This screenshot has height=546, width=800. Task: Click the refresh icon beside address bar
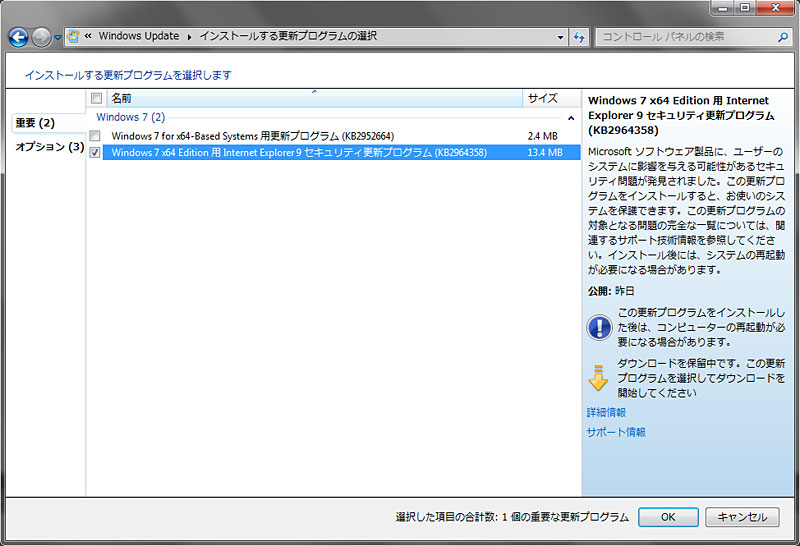pyautogui.click(x=578, y=37)
